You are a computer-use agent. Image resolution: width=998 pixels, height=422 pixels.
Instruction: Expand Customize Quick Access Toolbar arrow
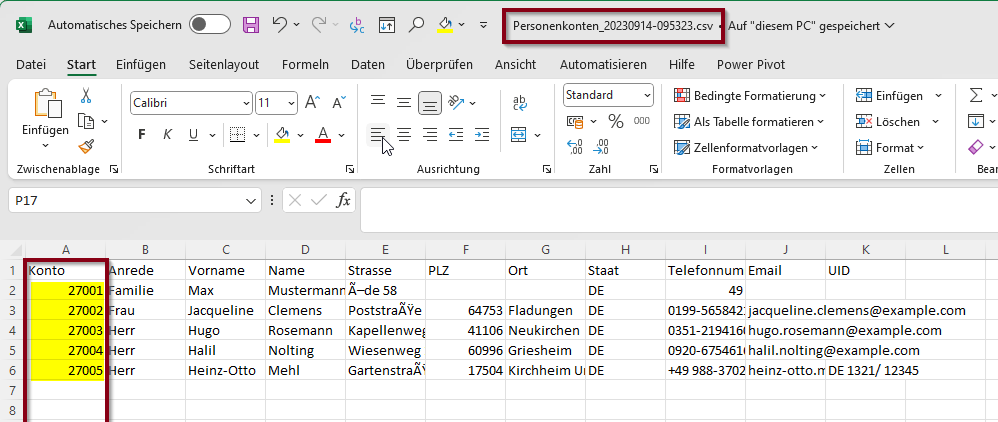coord(483,25)
